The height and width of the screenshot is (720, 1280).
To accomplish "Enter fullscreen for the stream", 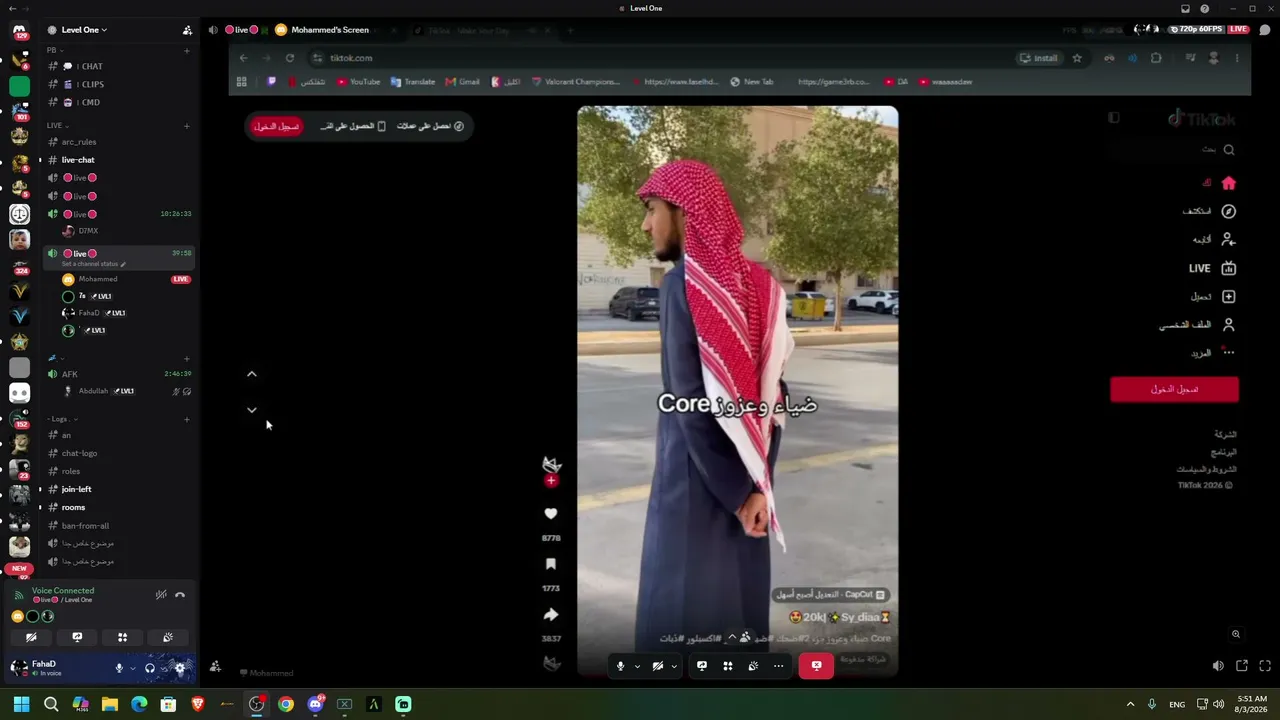I will click(1265, 666).
